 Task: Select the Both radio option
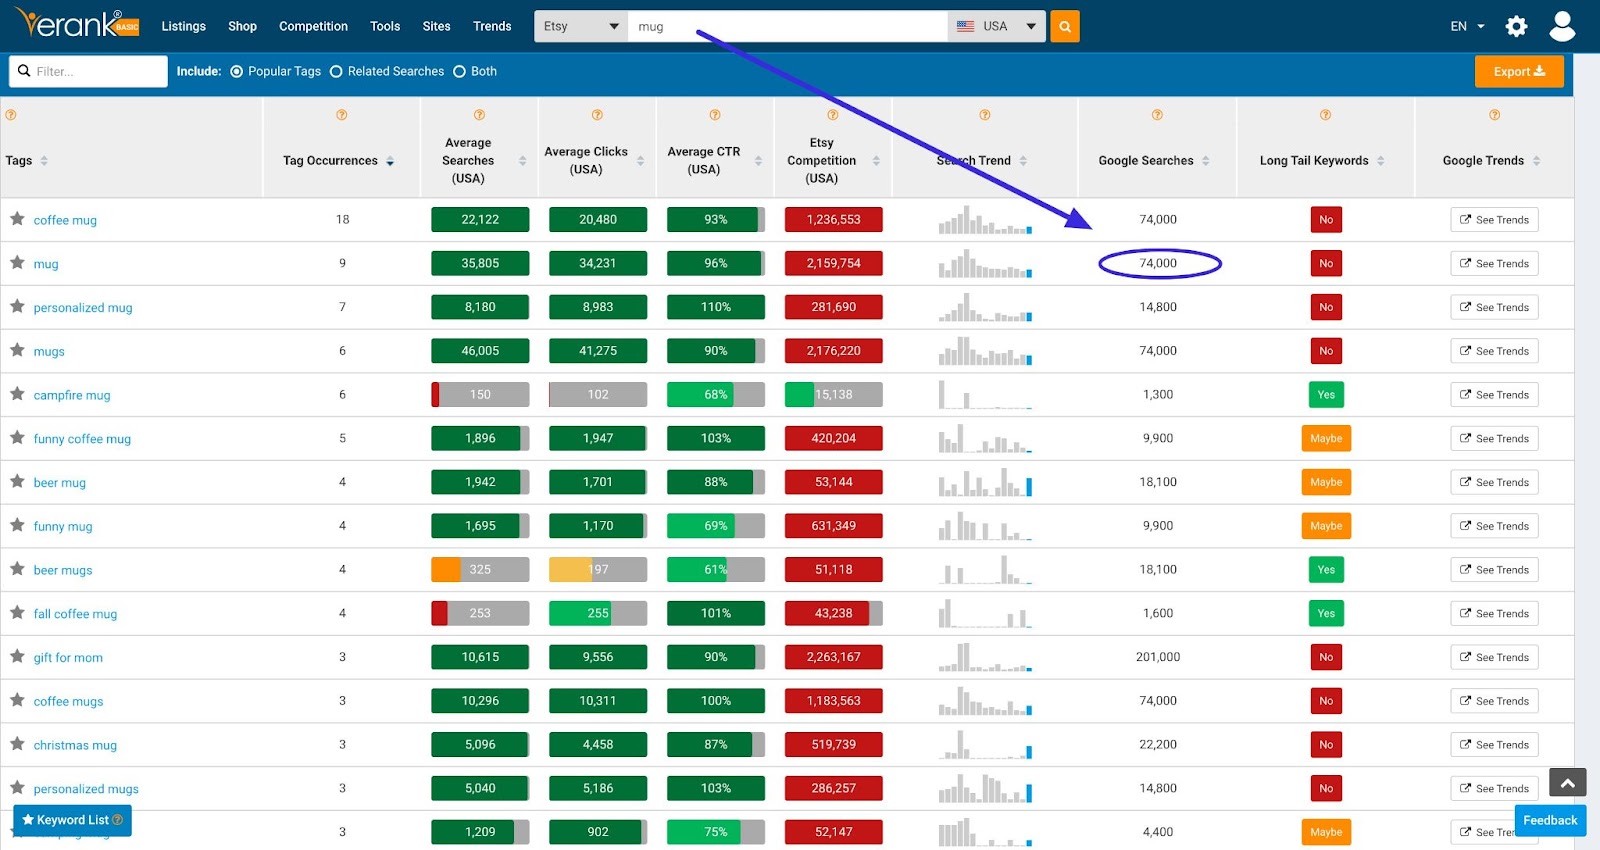[459, 71]
